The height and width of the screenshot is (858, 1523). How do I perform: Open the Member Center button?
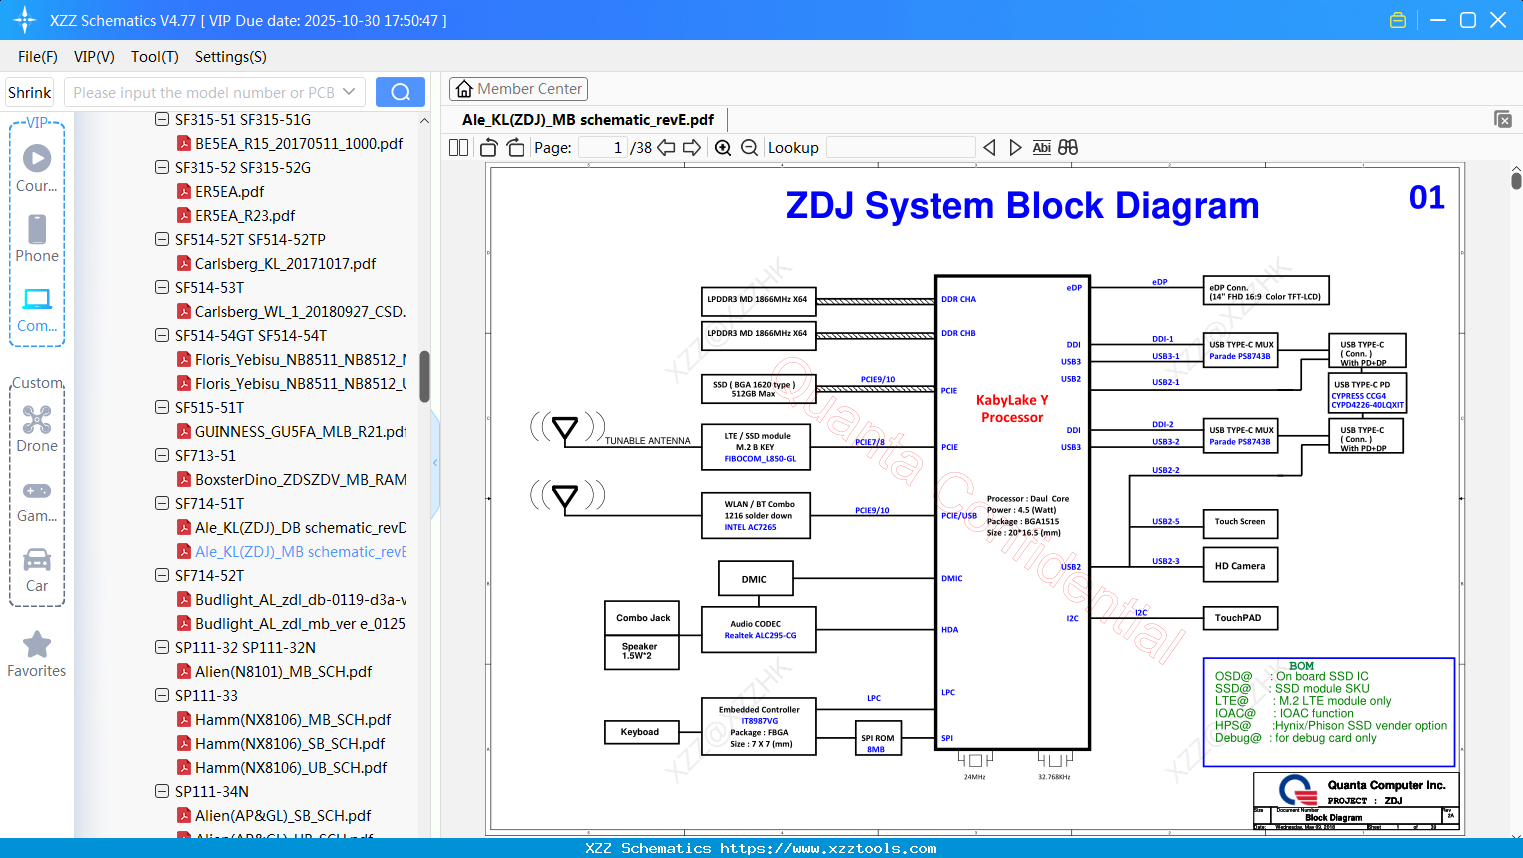[518, 89]
